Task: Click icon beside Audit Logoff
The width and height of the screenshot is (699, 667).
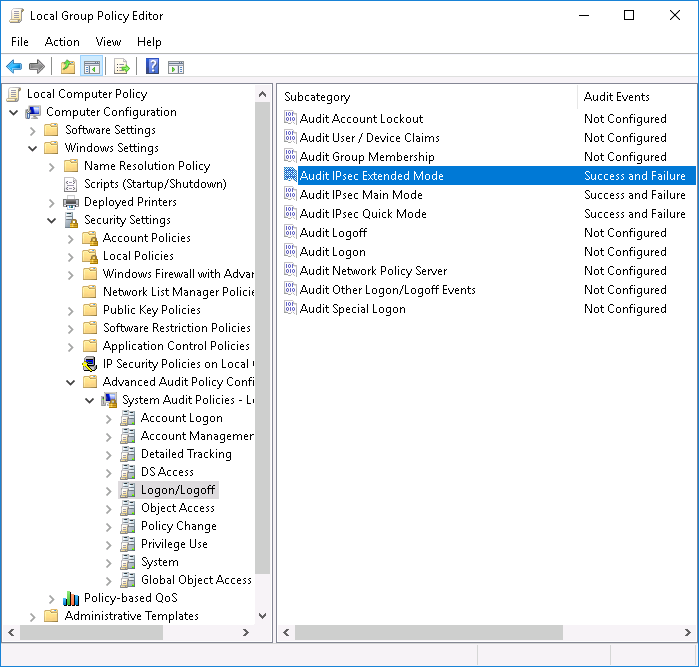Action: [290, 232]
